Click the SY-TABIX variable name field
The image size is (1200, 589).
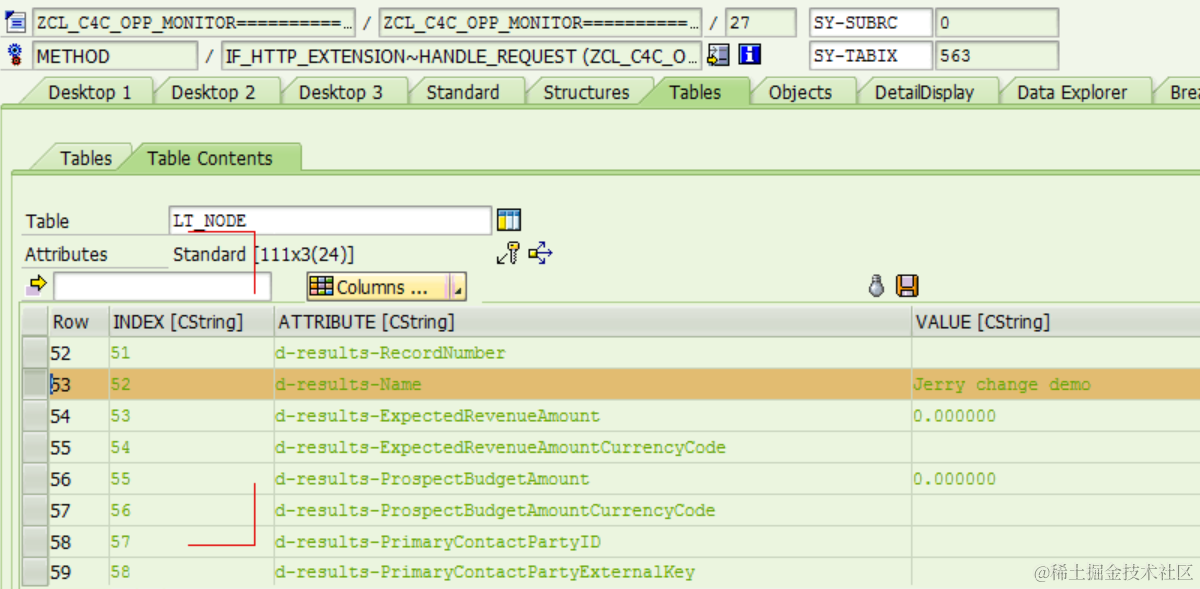pyautogui.click(x=870, y=55)
